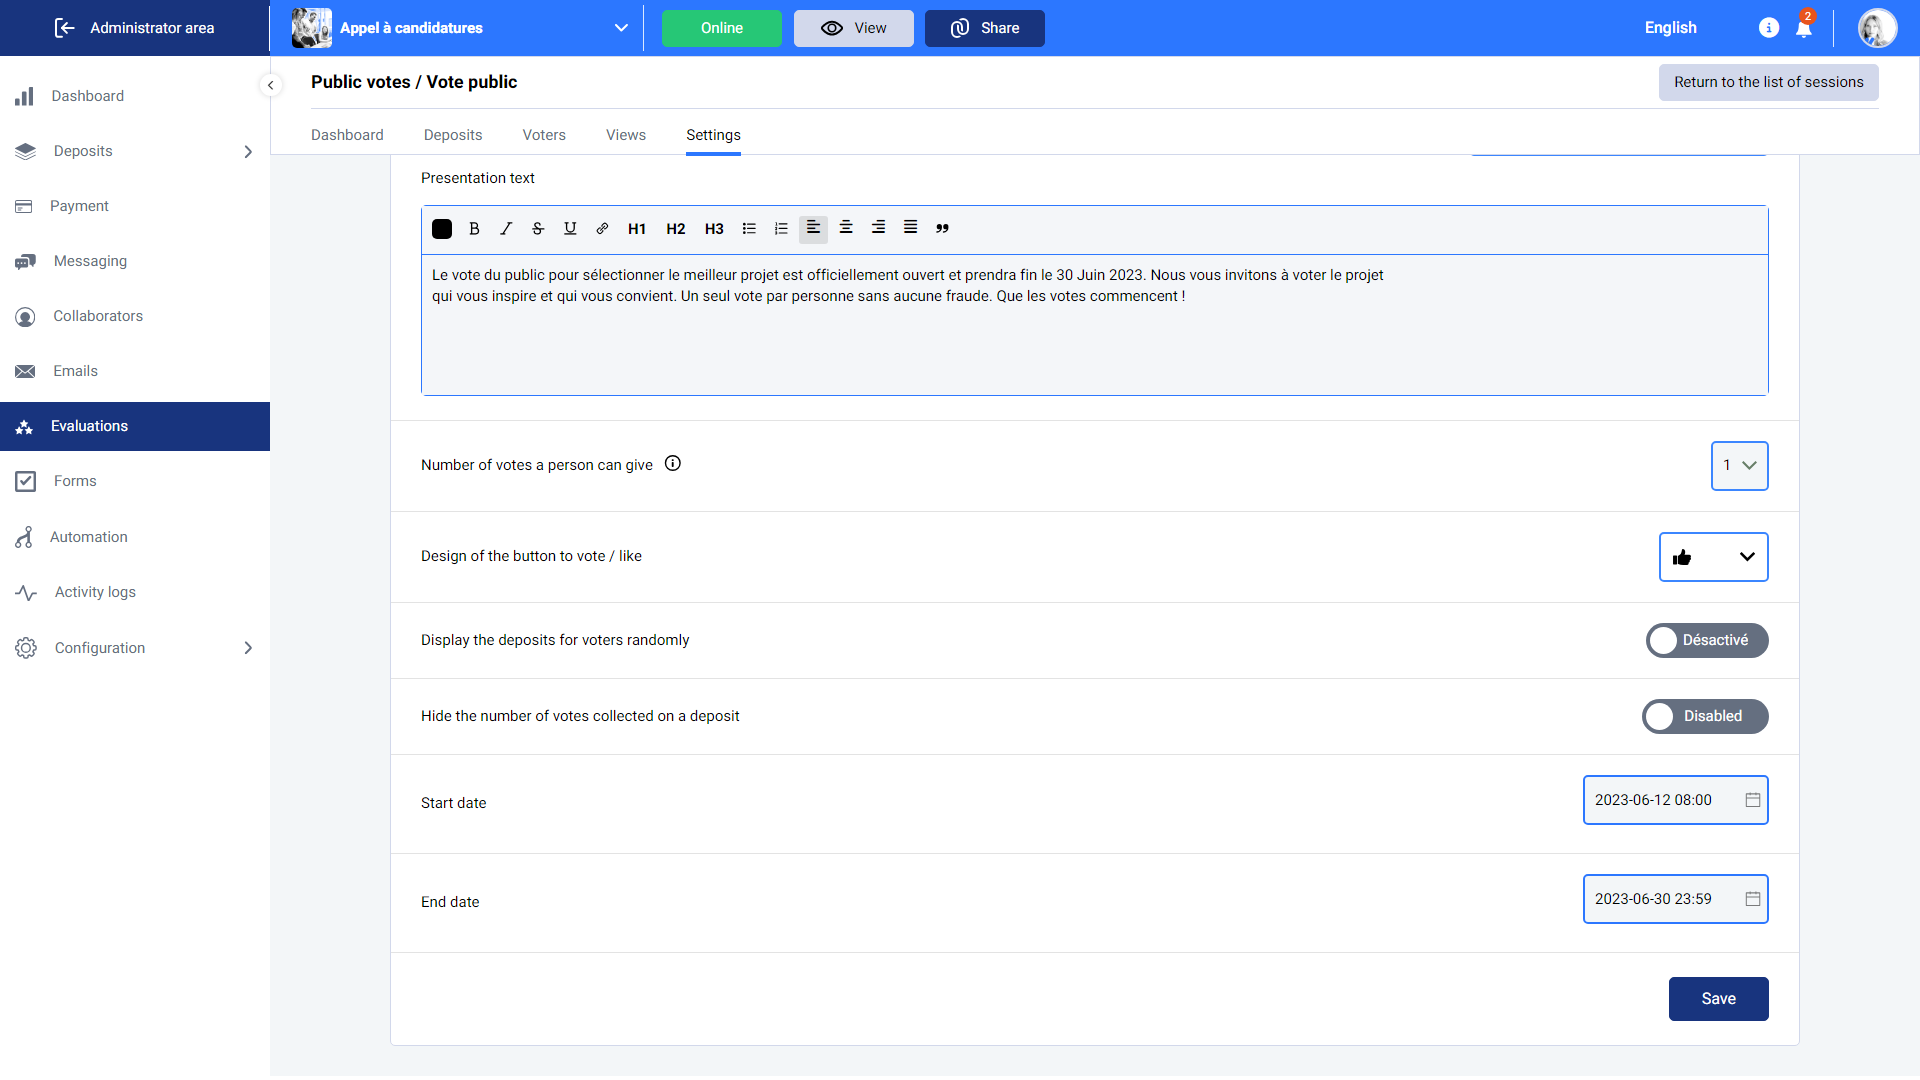Switch to the Voters tab
Screen dimensions: 1920x1080
coord(544,135)
